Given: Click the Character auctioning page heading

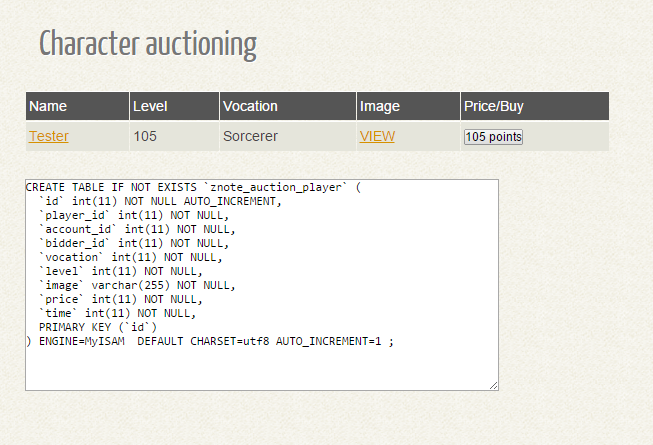Looking at the screenshot, I should coord(148,44).
